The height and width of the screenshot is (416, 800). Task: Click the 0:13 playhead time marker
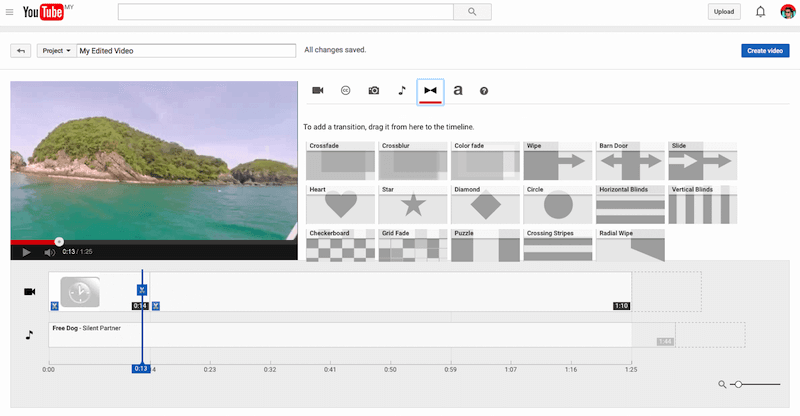pos(141,369)
